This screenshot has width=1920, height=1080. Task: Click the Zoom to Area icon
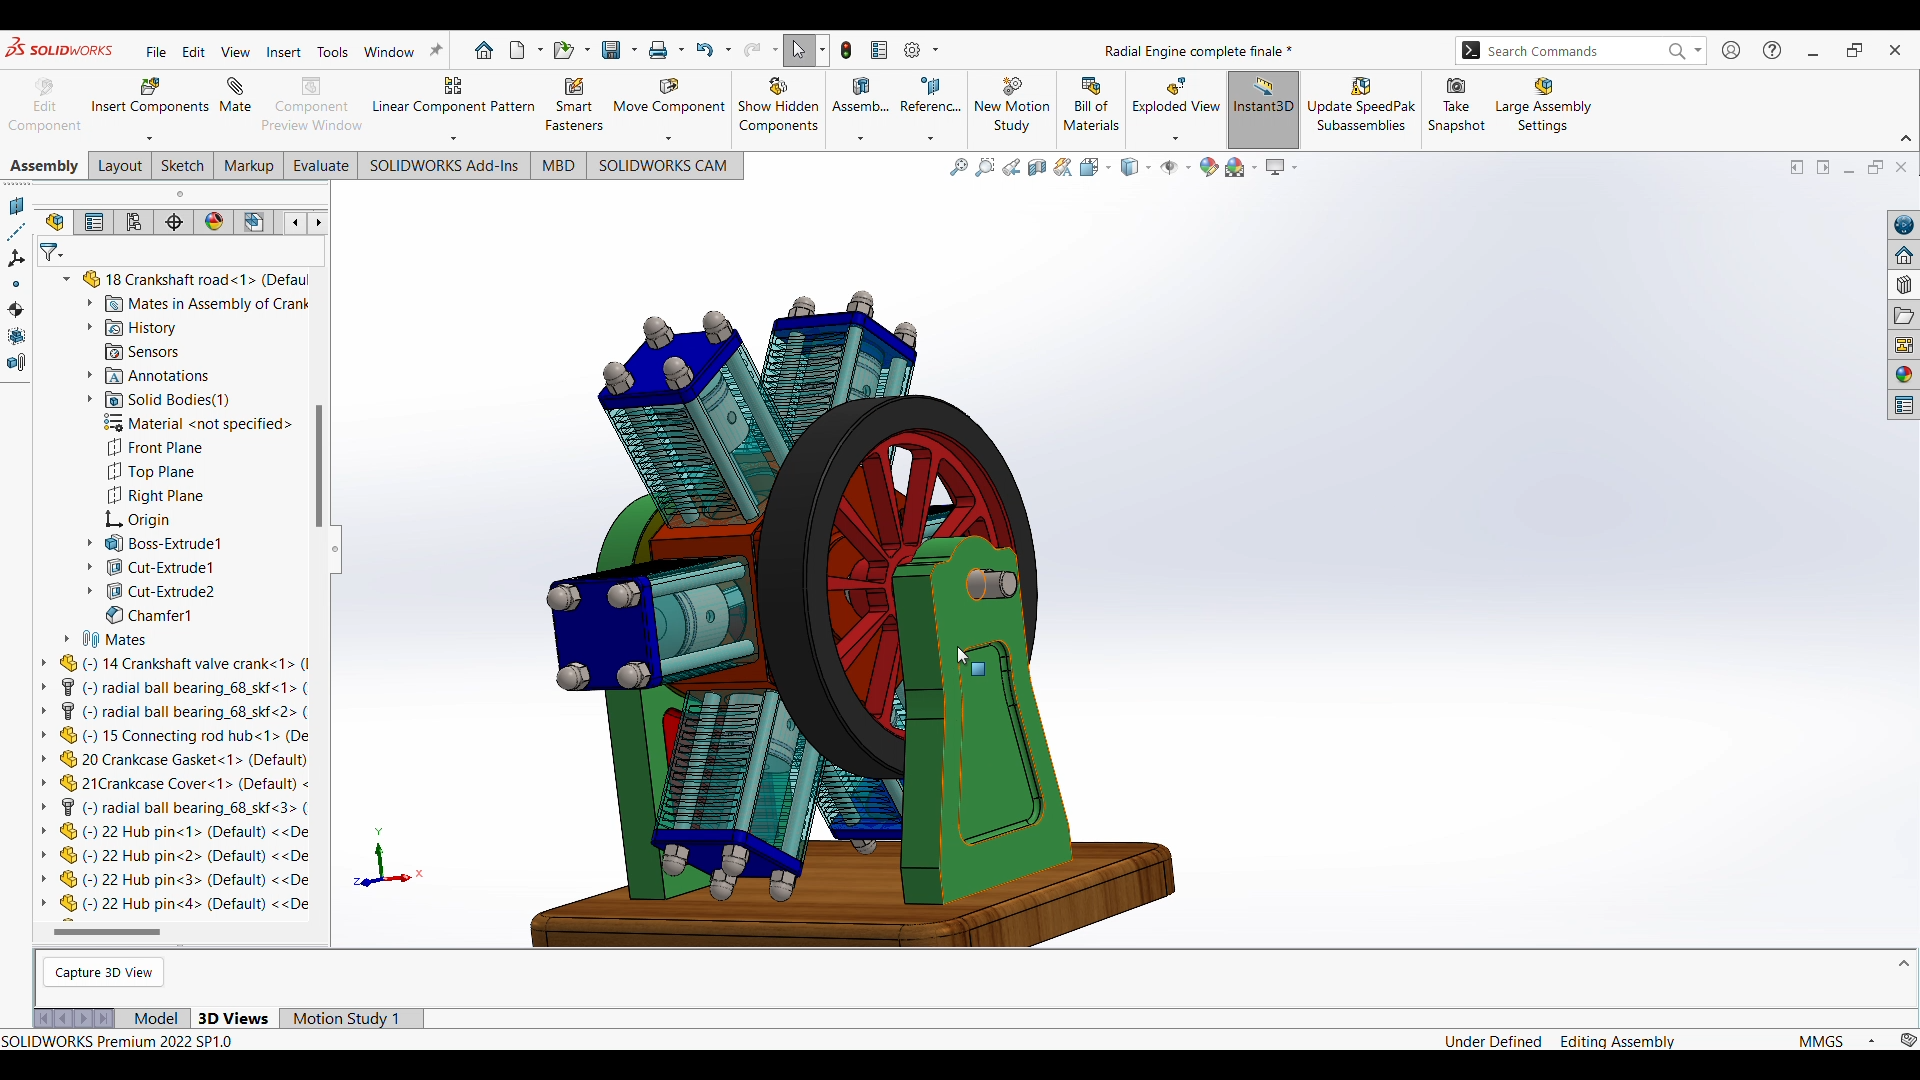click(x=985, y=167)
